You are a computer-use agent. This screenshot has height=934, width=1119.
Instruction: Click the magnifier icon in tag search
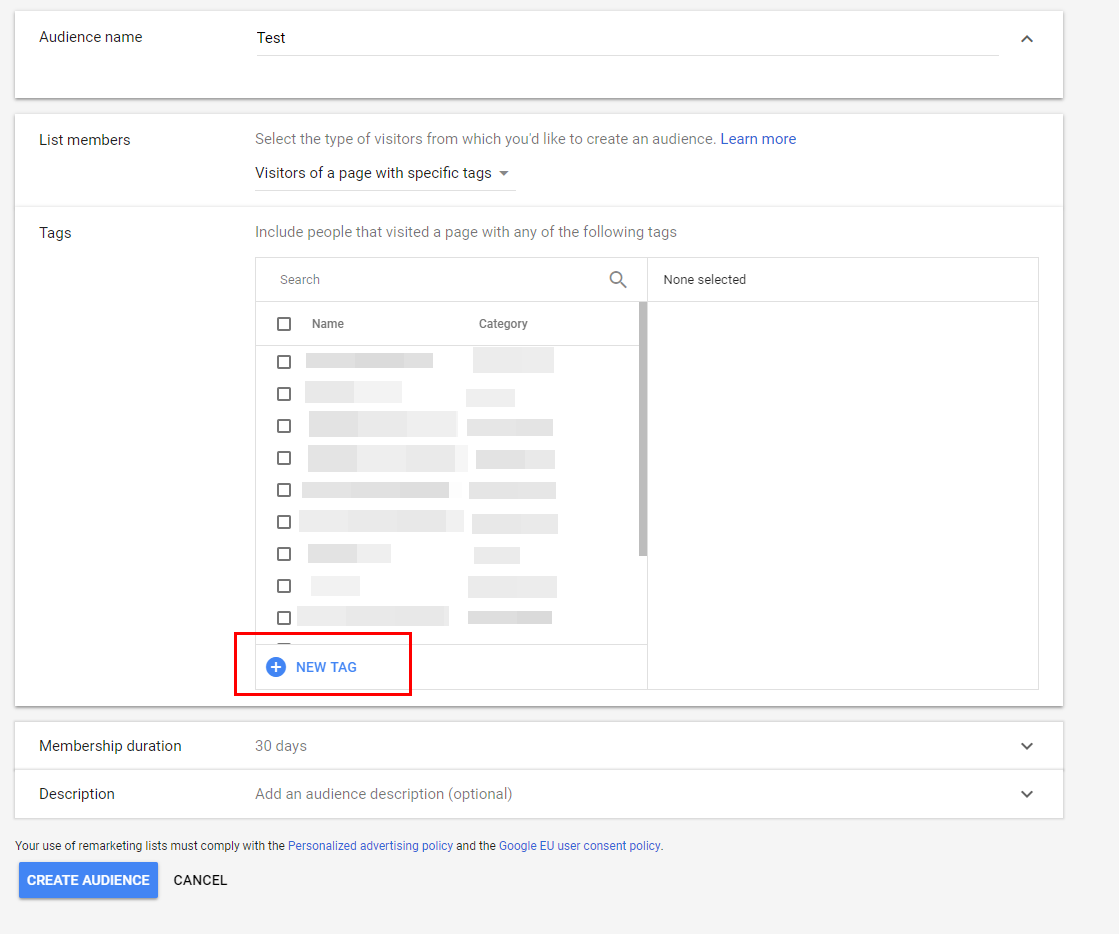pos(618,280)
